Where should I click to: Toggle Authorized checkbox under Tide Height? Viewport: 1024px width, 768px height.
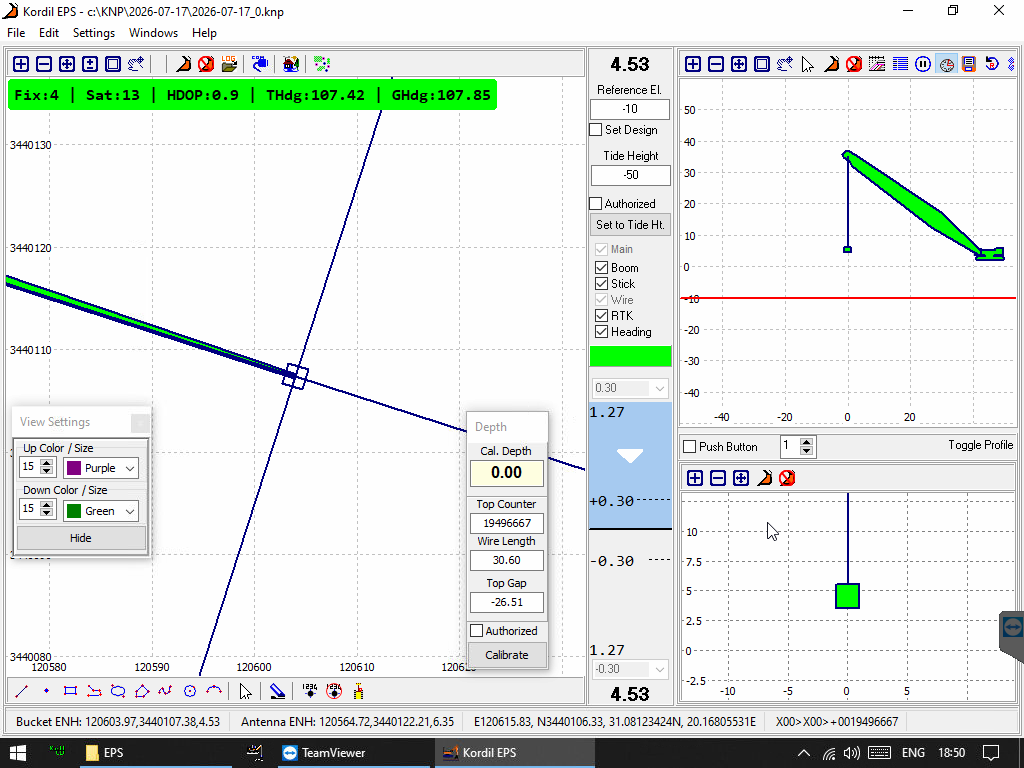point(596,203)
